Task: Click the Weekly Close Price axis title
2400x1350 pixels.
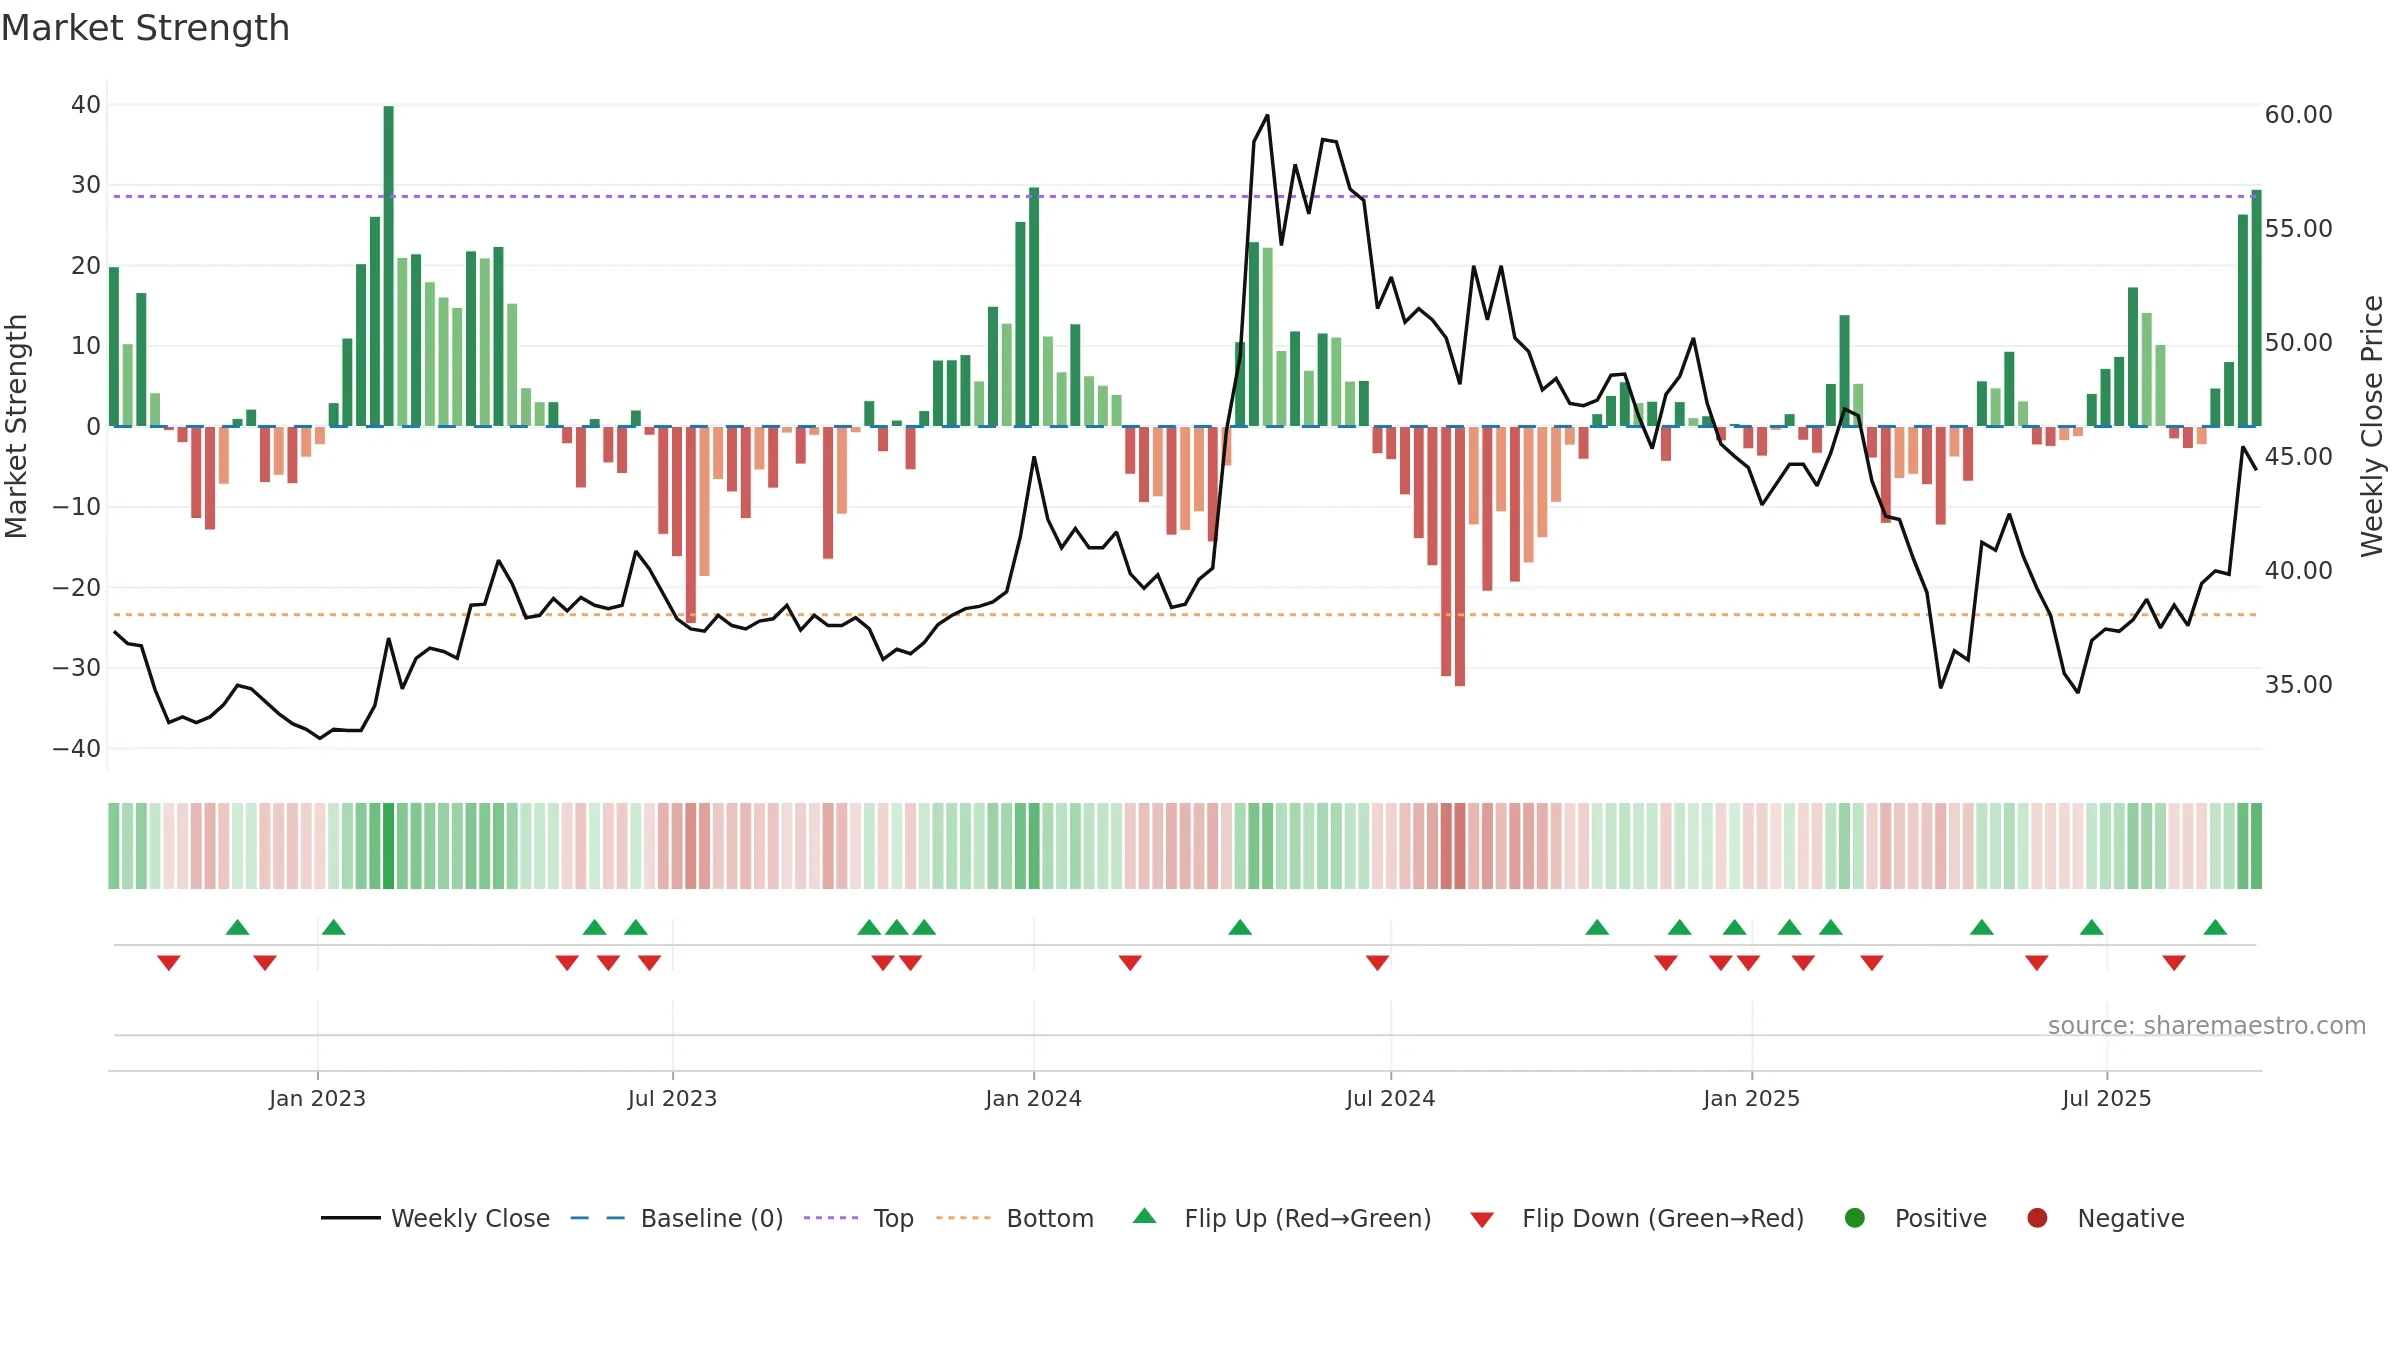Action: (x=2372, y=426)
